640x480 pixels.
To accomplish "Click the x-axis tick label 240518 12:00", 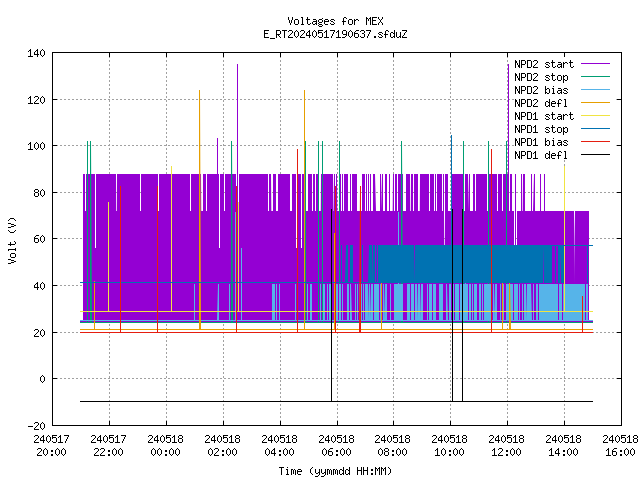I will 506,446.
